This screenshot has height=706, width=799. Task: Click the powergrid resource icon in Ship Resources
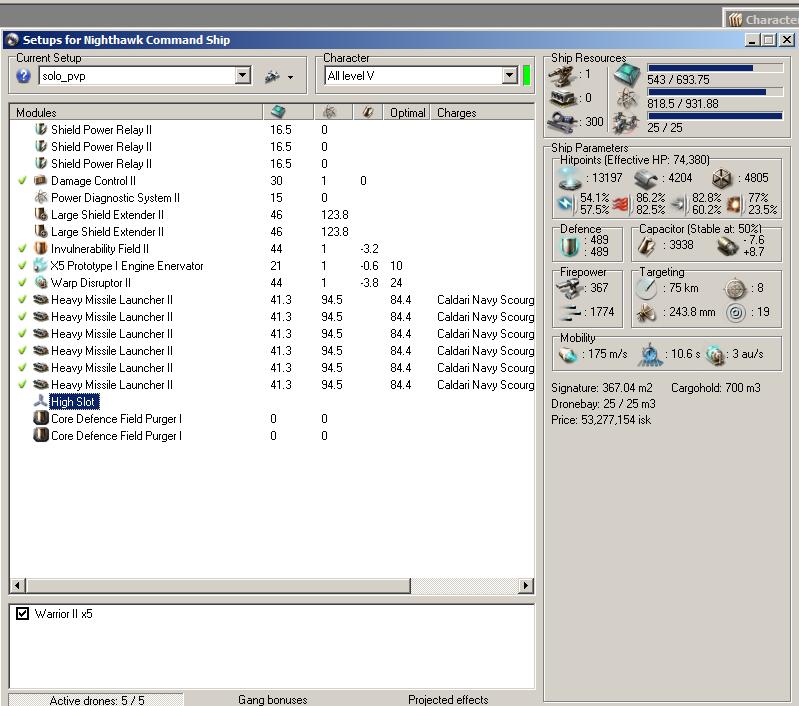tap(627, 98)
